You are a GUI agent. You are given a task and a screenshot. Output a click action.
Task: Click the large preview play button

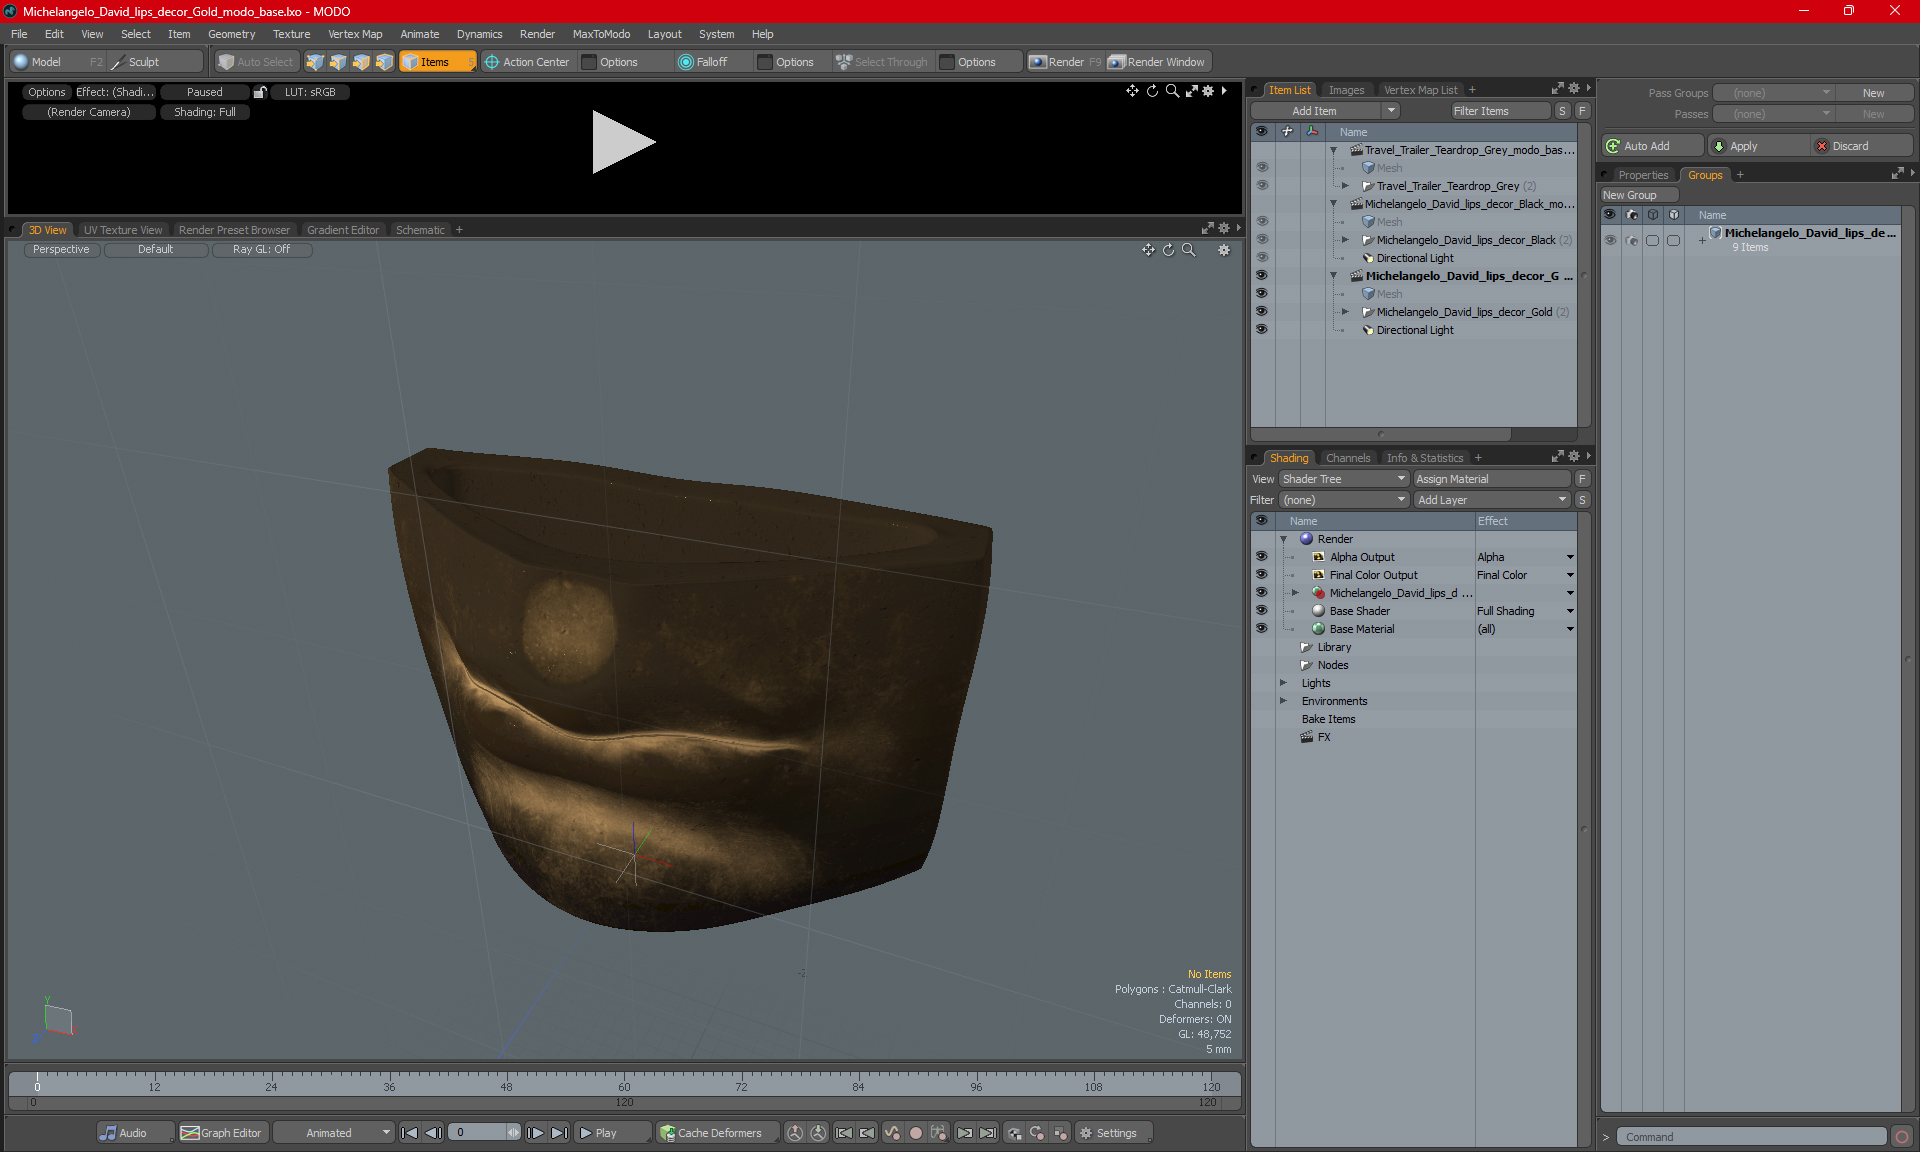tap(622, 142)
